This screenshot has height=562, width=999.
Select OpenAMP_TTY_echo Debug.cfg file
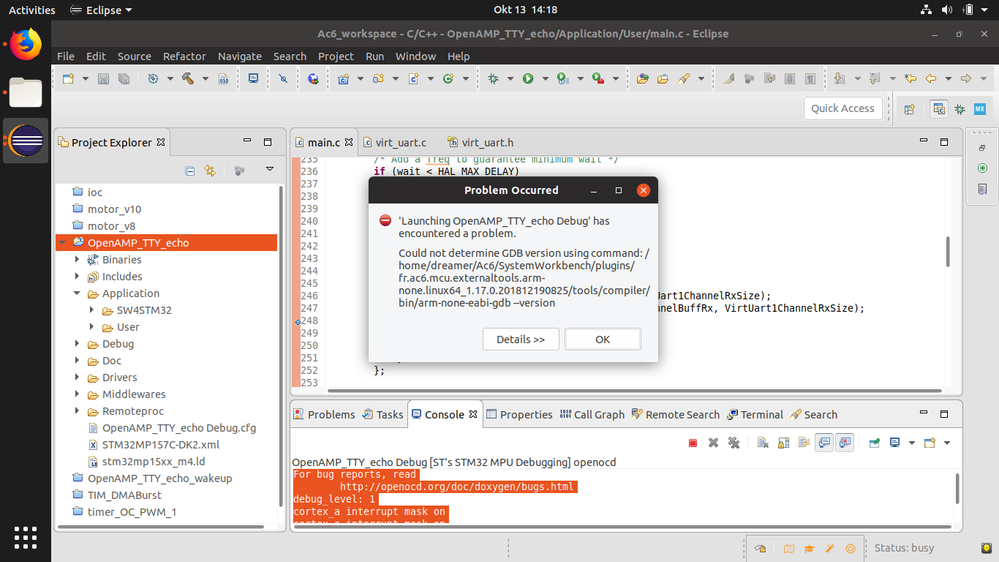click(179, 428)
